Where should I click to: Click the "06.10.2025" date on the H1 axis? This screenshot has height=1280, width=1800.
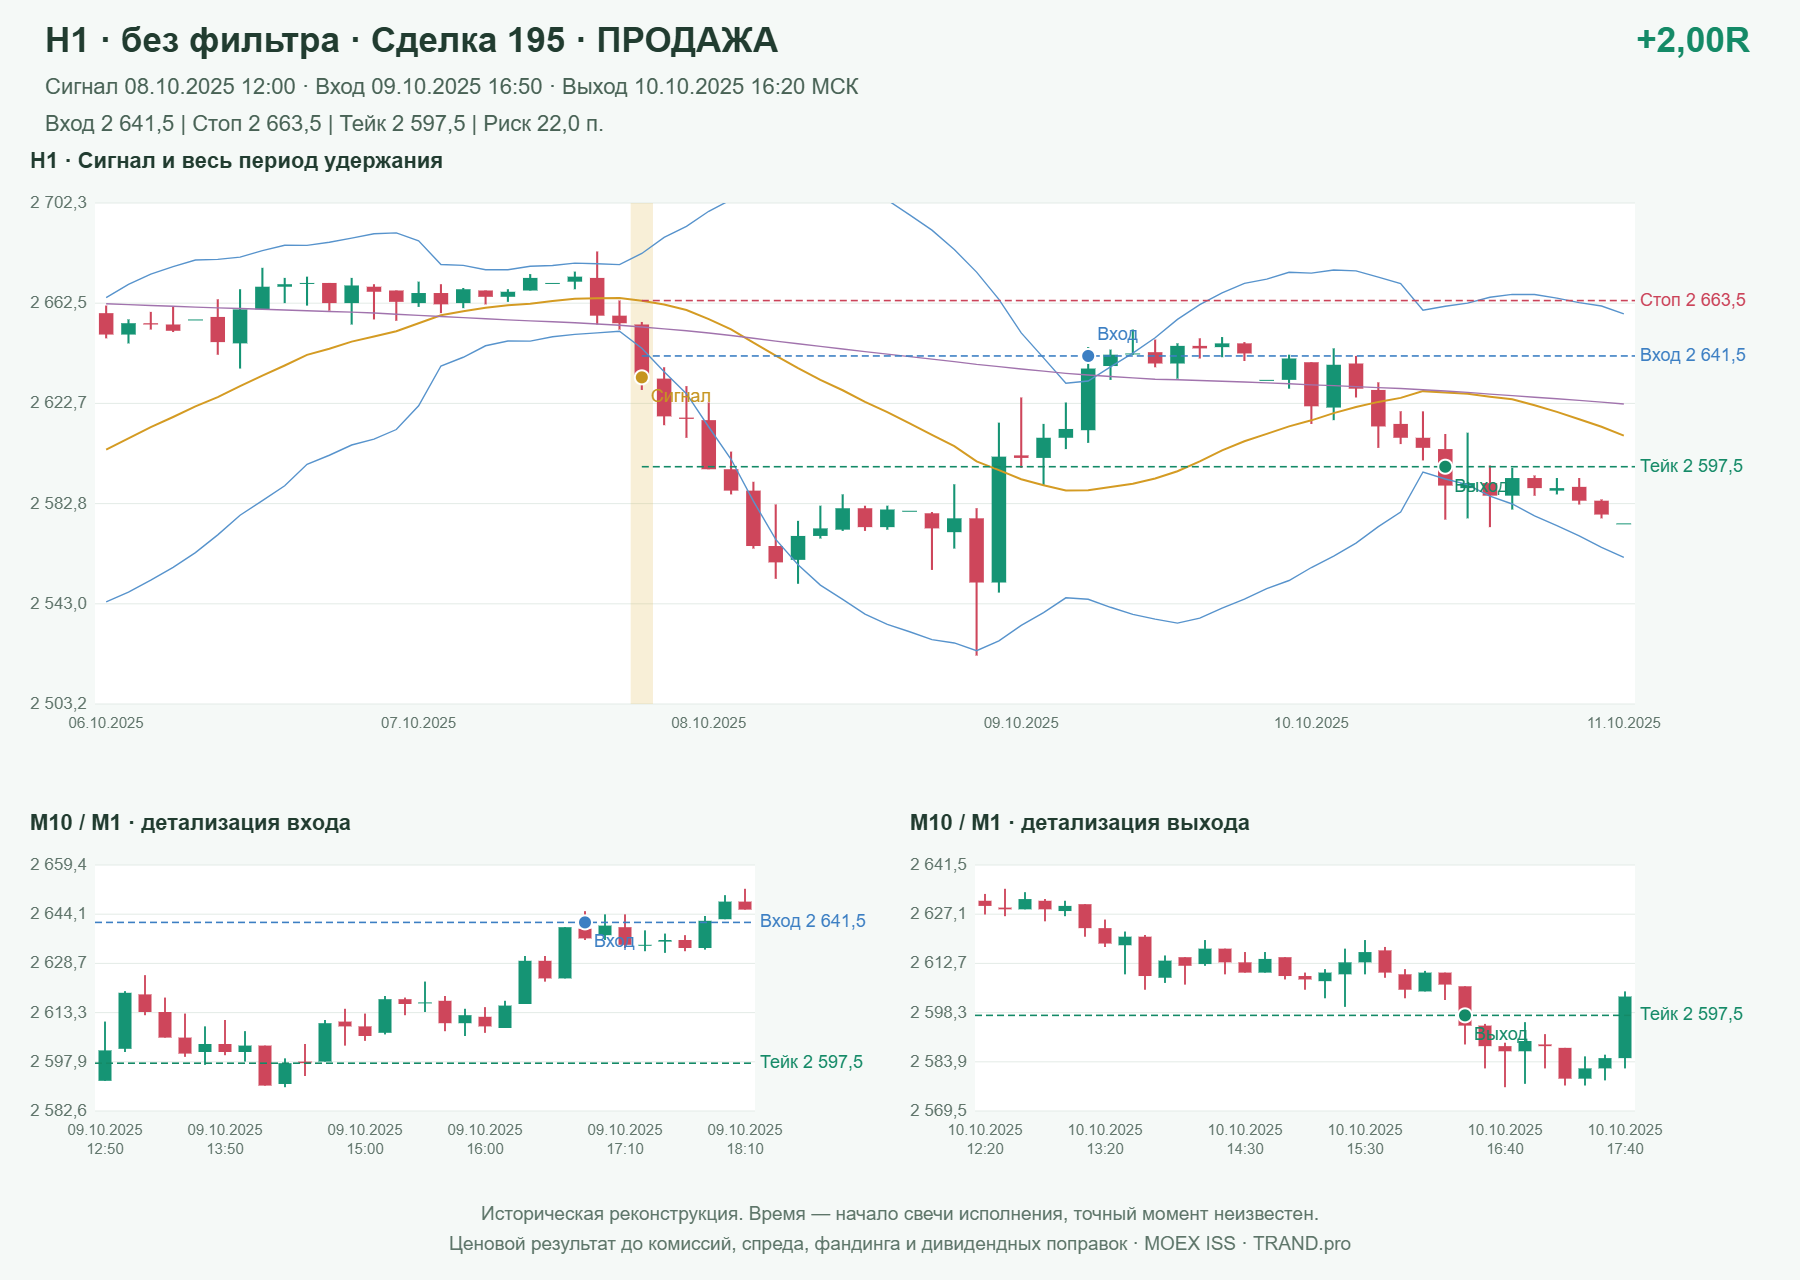(x=106, y=723)
